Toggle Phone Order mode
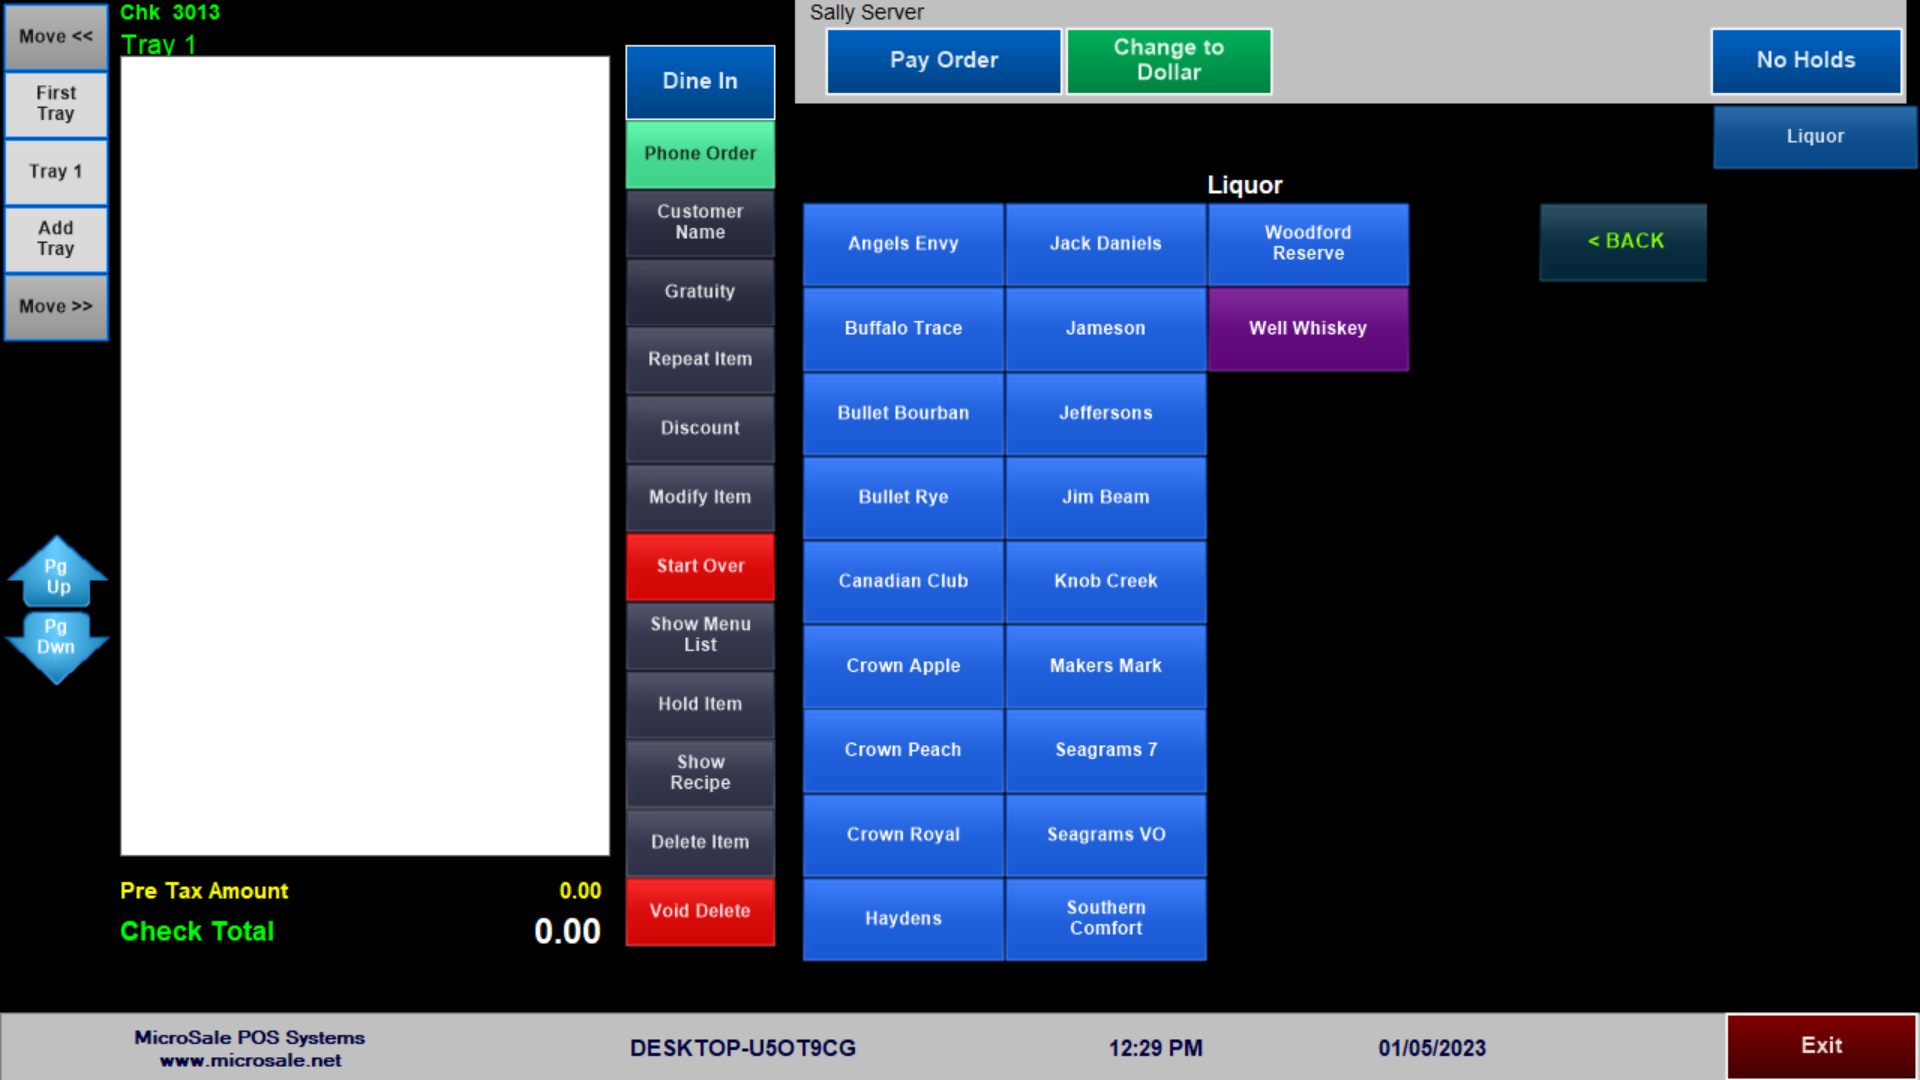Viewport: 1920px width, 1080px height. coord(700,154)
